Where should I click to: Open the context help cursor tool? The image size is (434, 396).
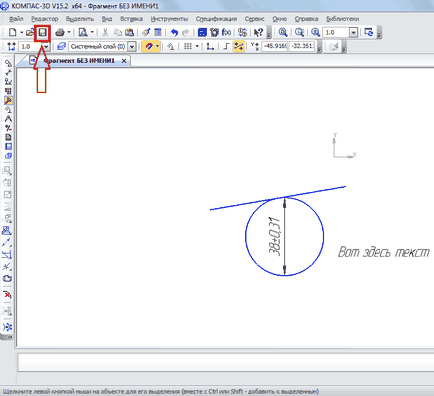[258, 32]
